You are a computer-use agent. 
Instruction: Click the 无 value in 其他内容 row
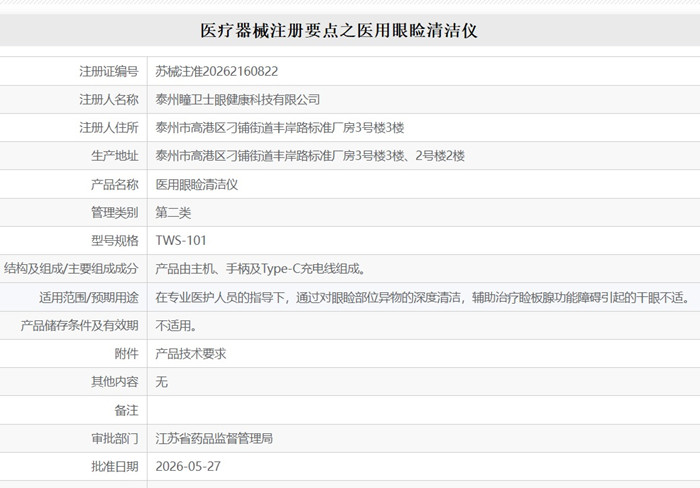pos(161,382)
